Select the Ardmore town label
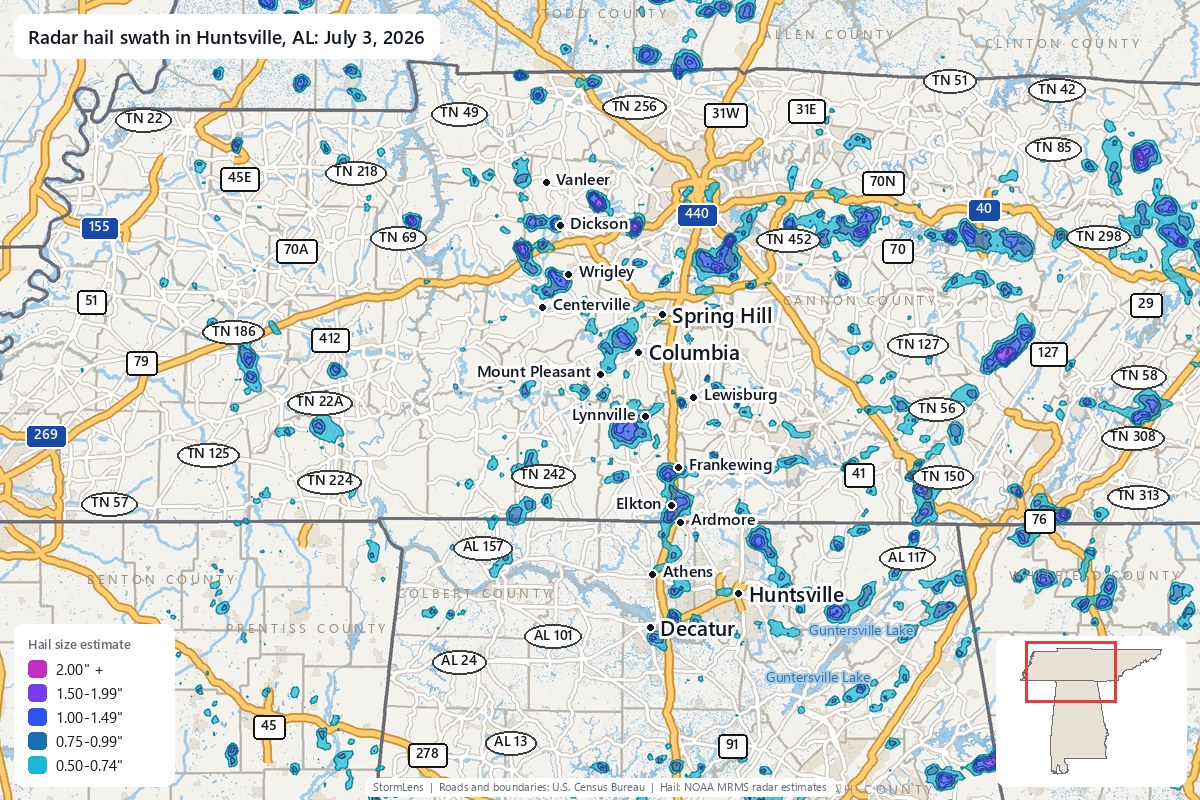Screen dimensions: 1200x800 click(723, 520)
